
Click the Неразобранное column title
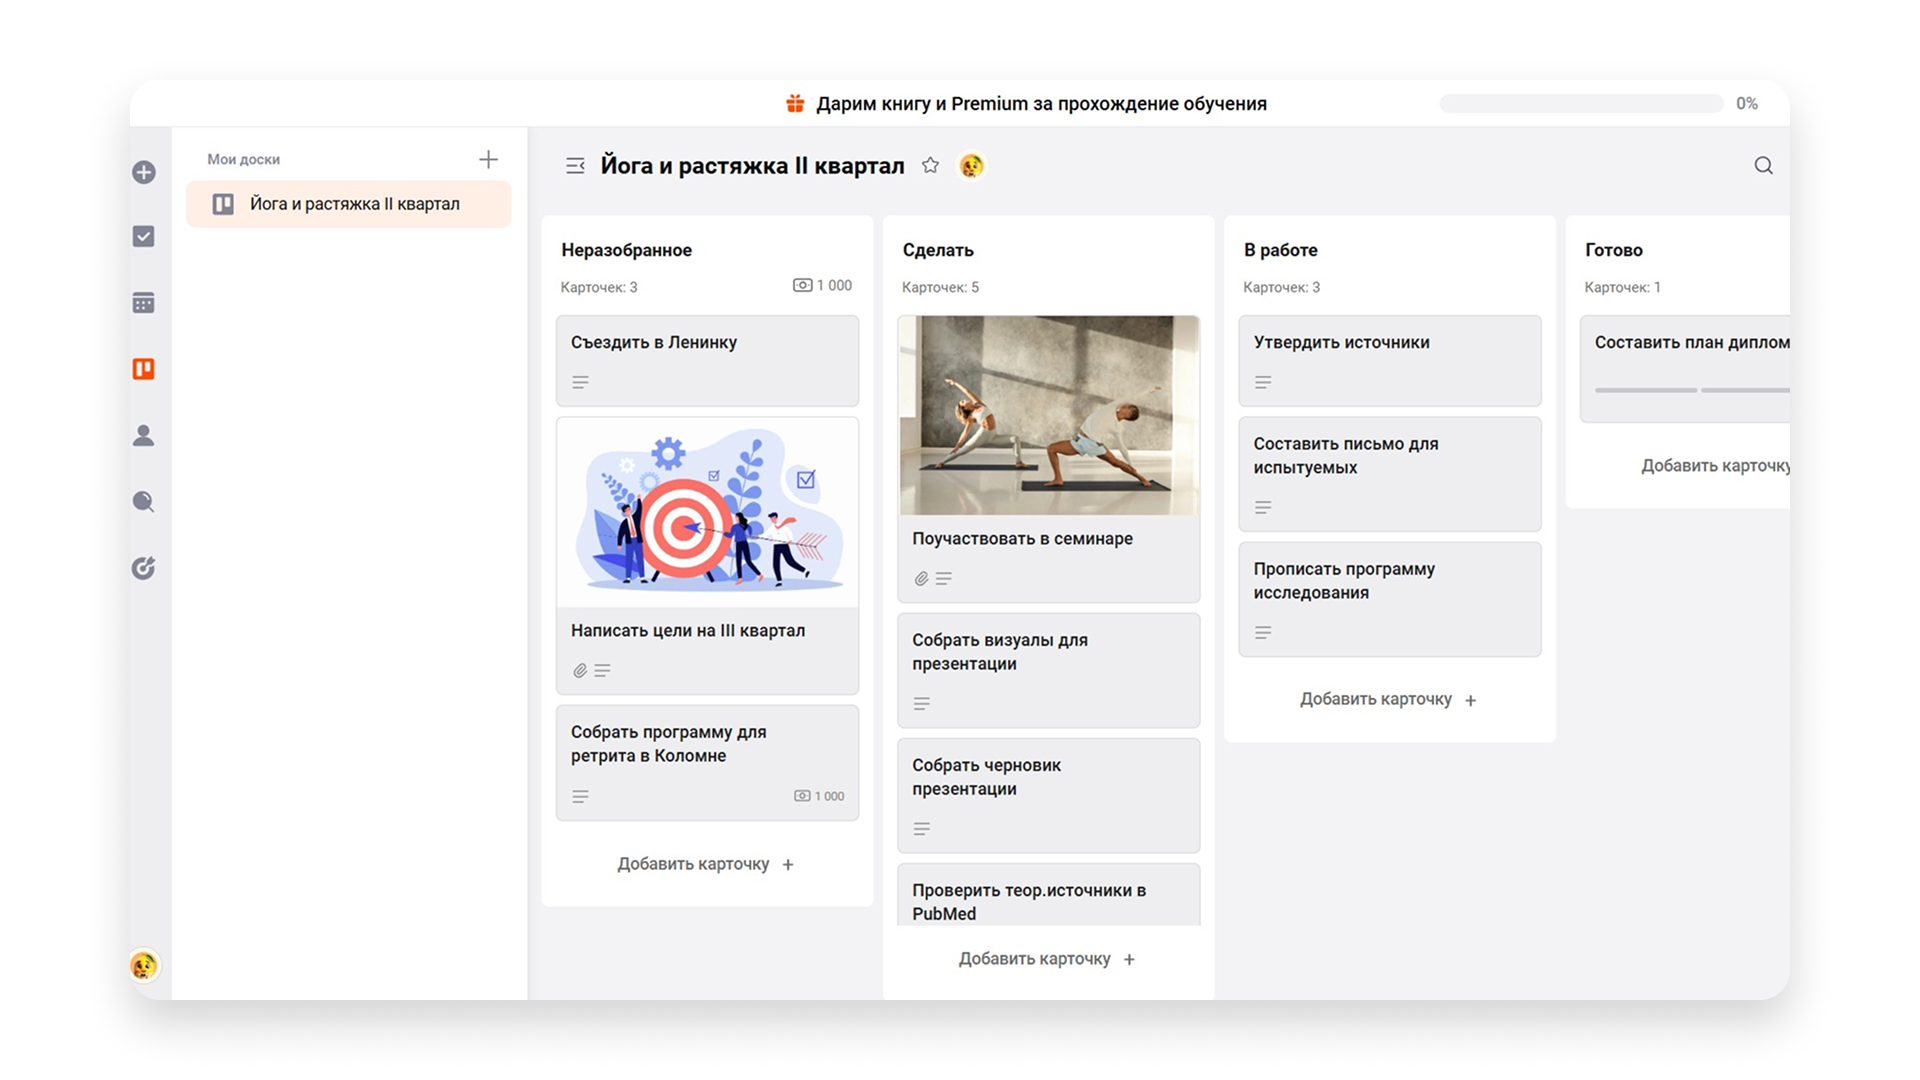pyautogui.click(x=626, y=250)
